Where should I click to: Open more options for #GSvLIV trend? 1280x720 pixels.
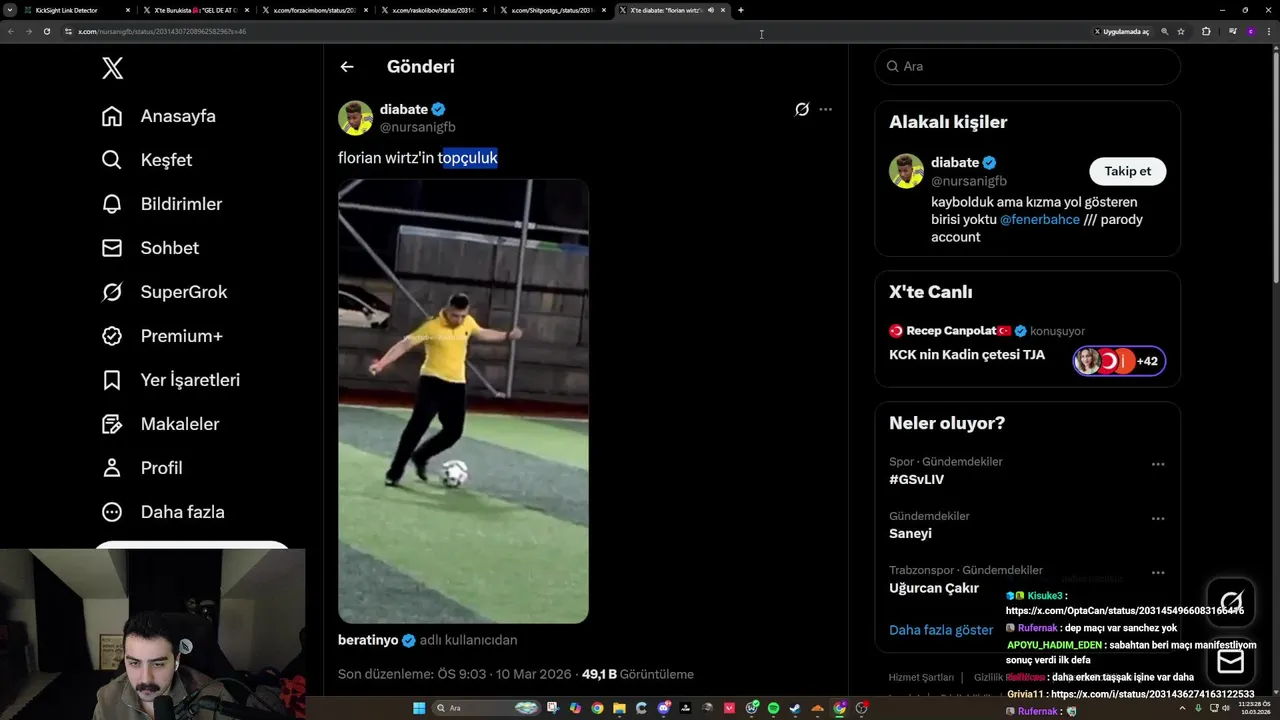(x=1158, y=464)
